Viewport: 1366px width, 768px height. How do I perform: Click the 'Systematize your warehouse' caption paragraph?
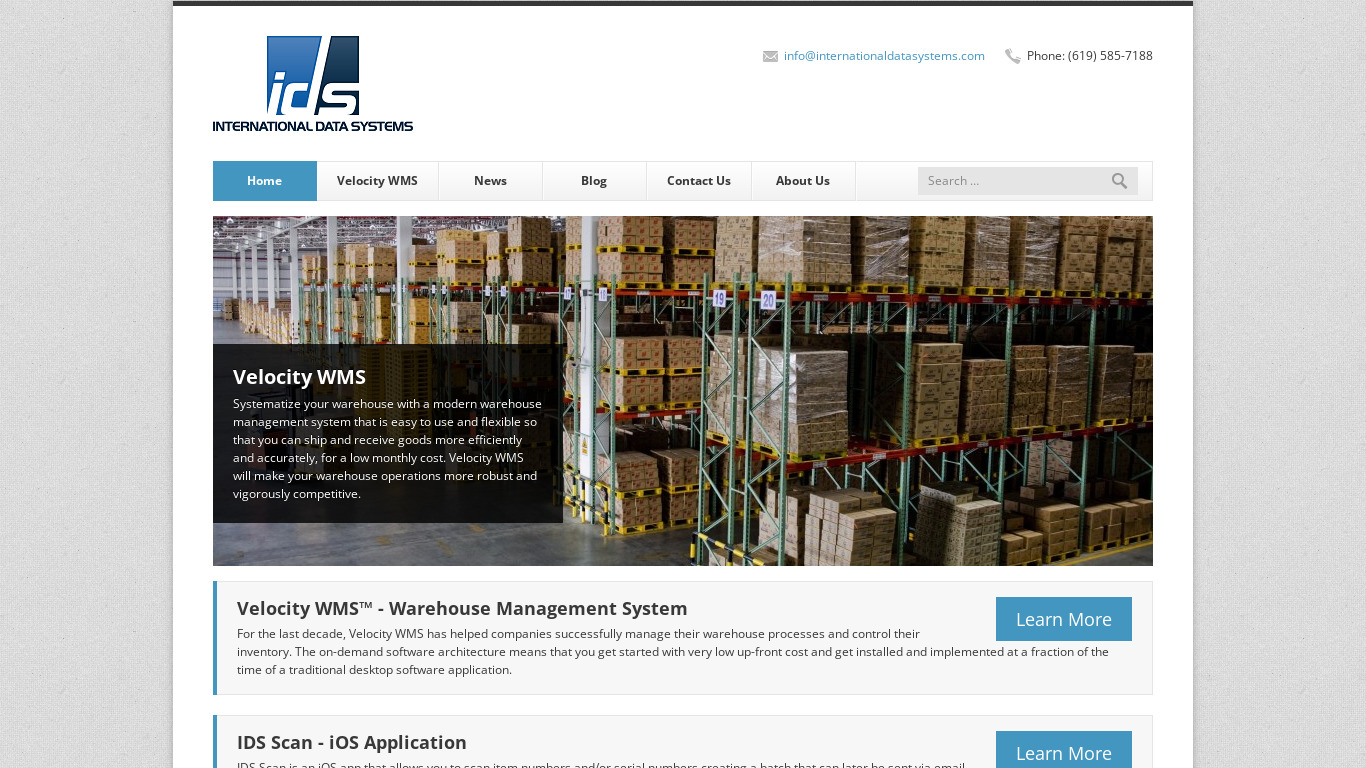387,449
